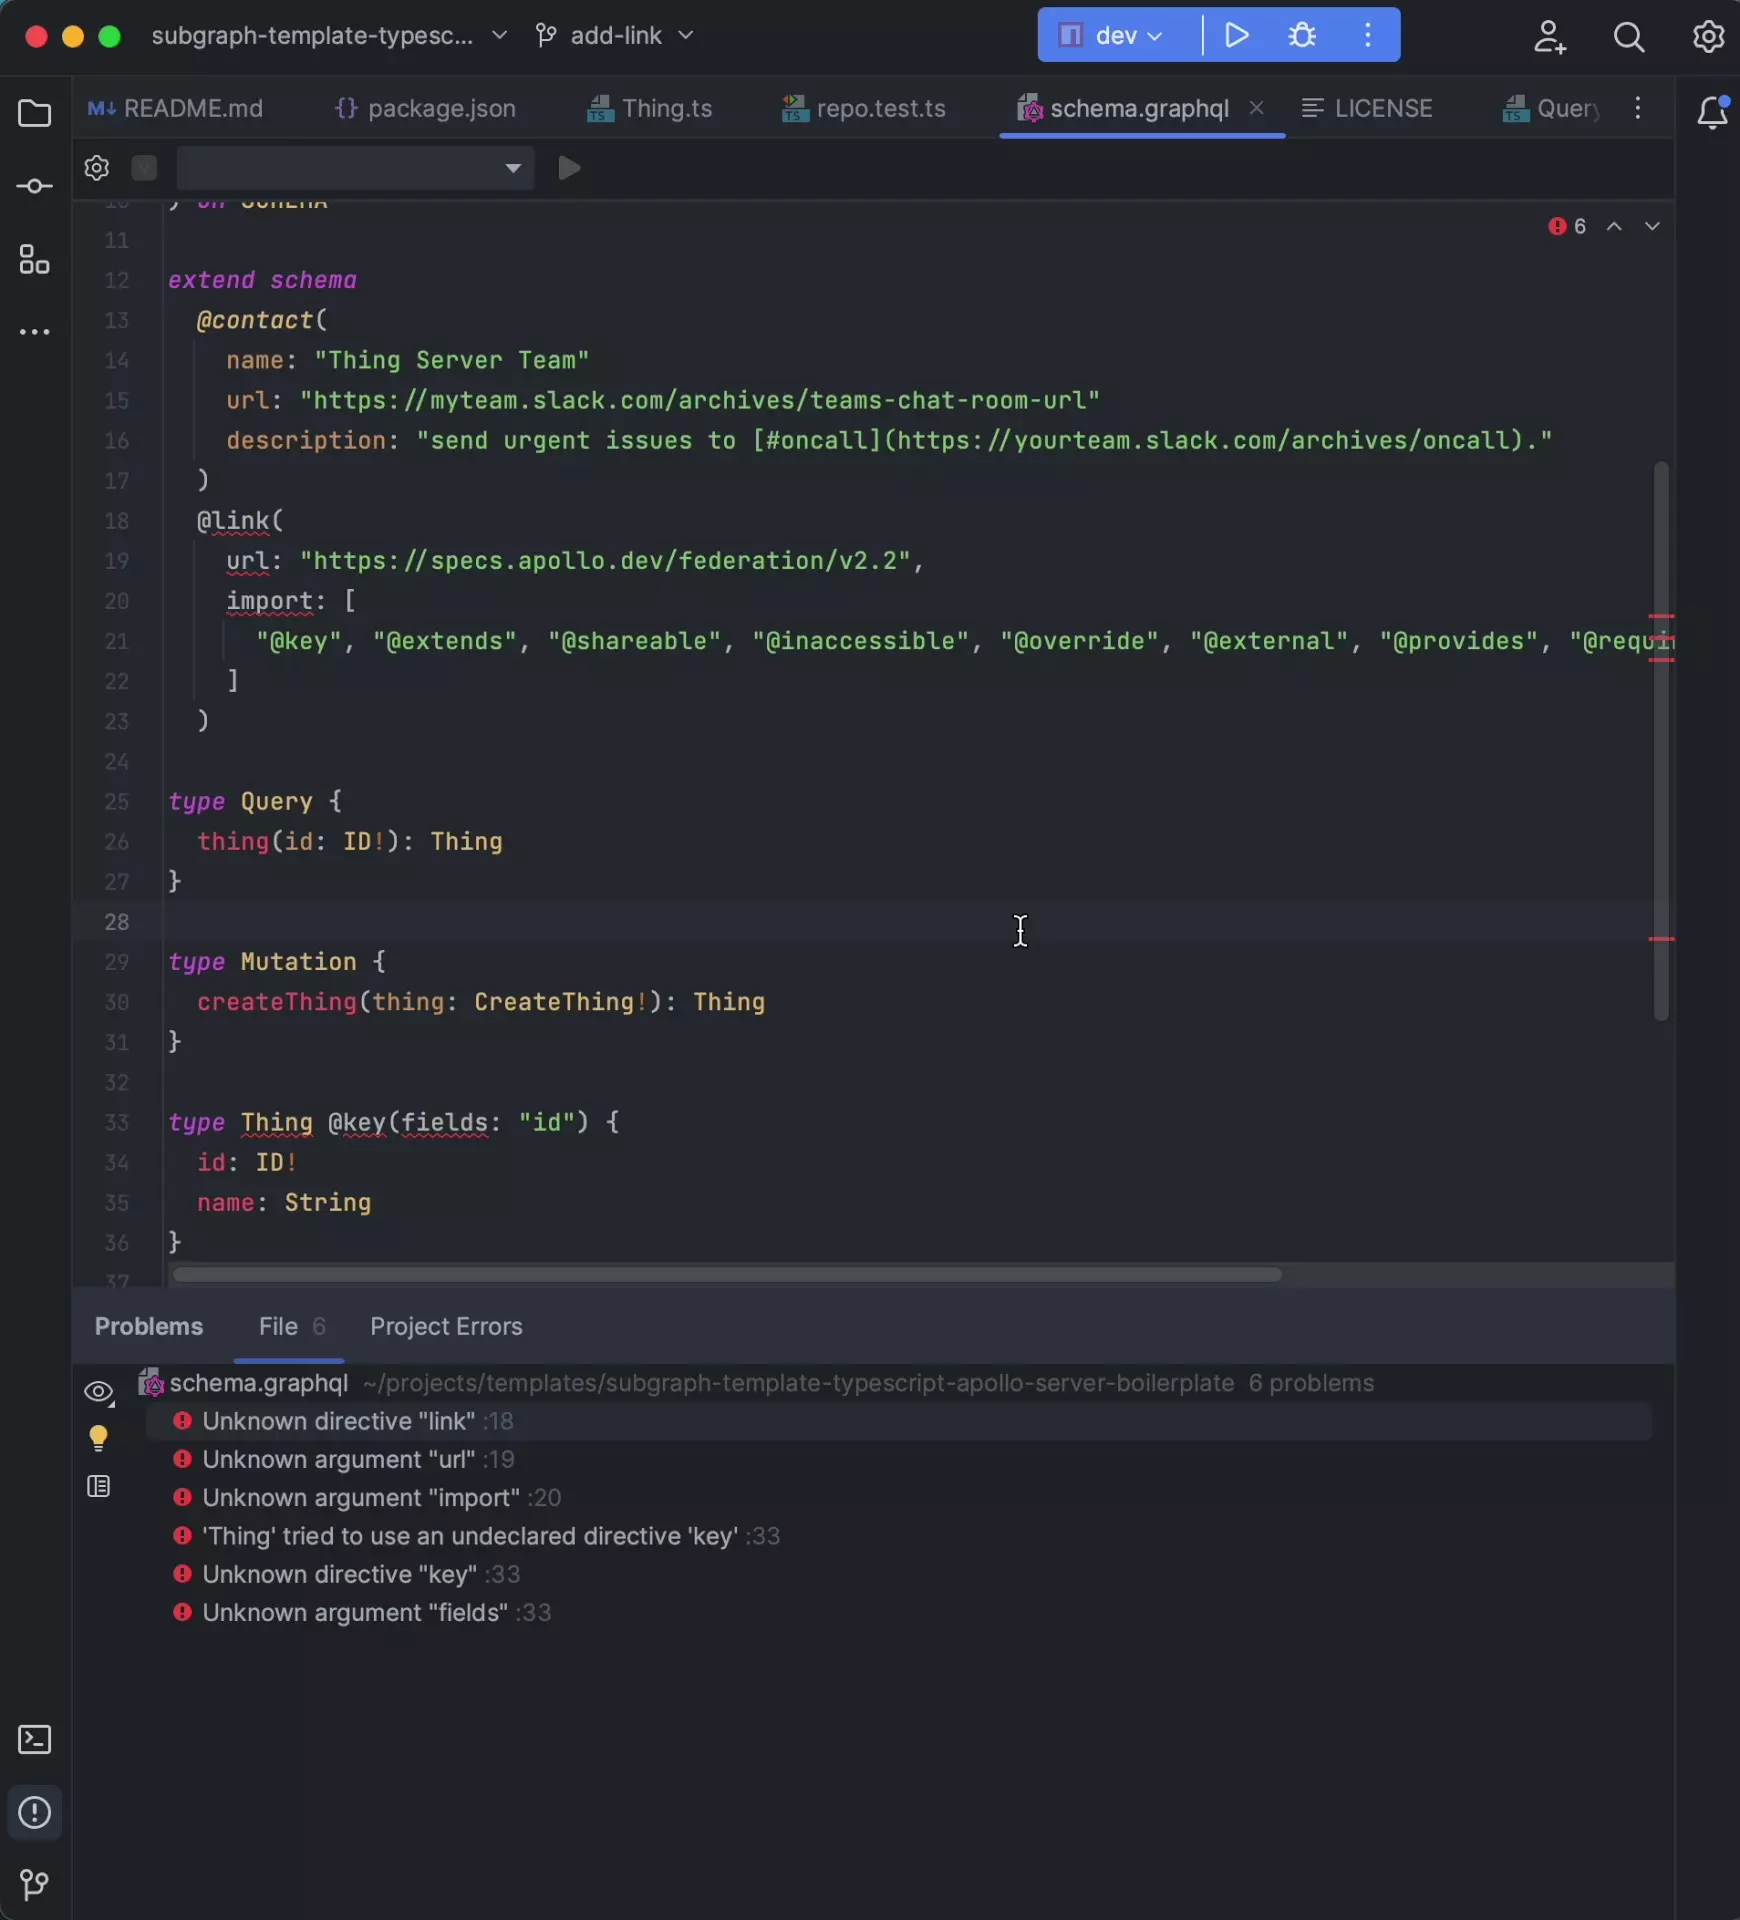This screenshot has height=1920, width=1740.
Task: Switch to the partially visible Query tab
Action: [x=1551, y=108]
